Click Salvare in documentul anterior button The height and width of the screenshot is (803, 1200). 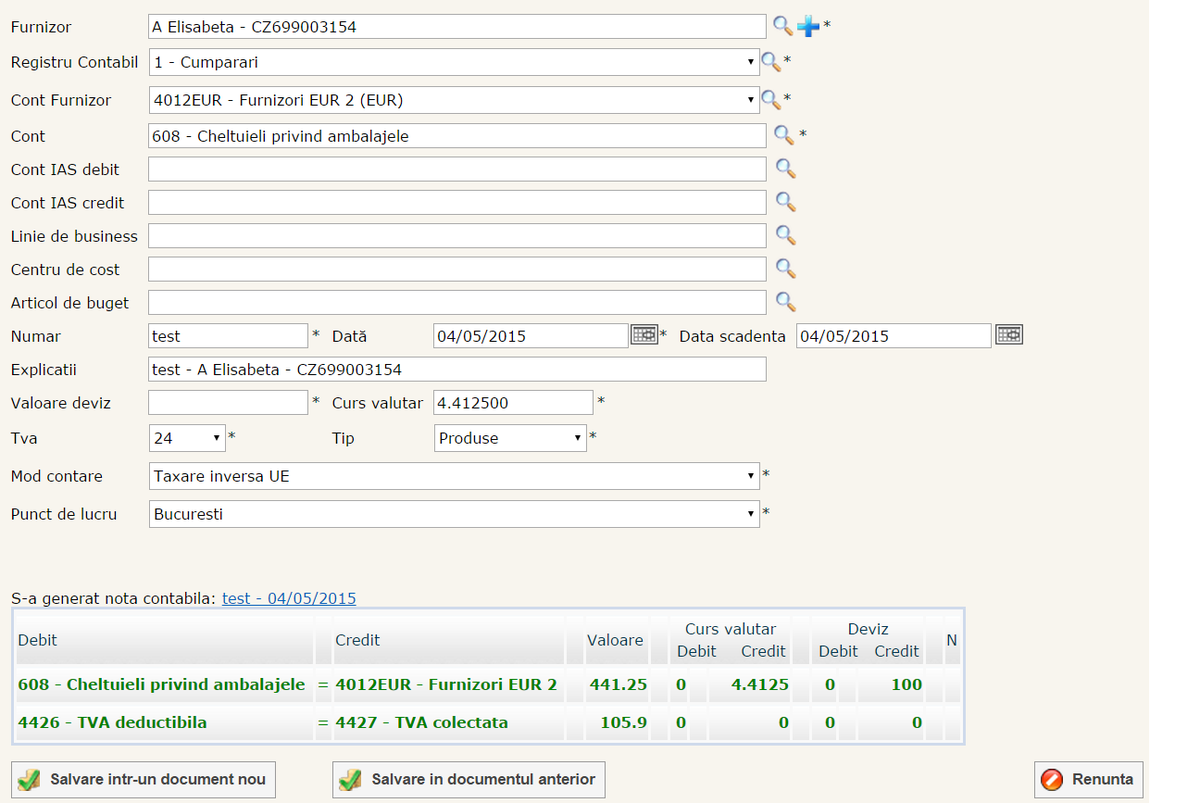point(469,779)
